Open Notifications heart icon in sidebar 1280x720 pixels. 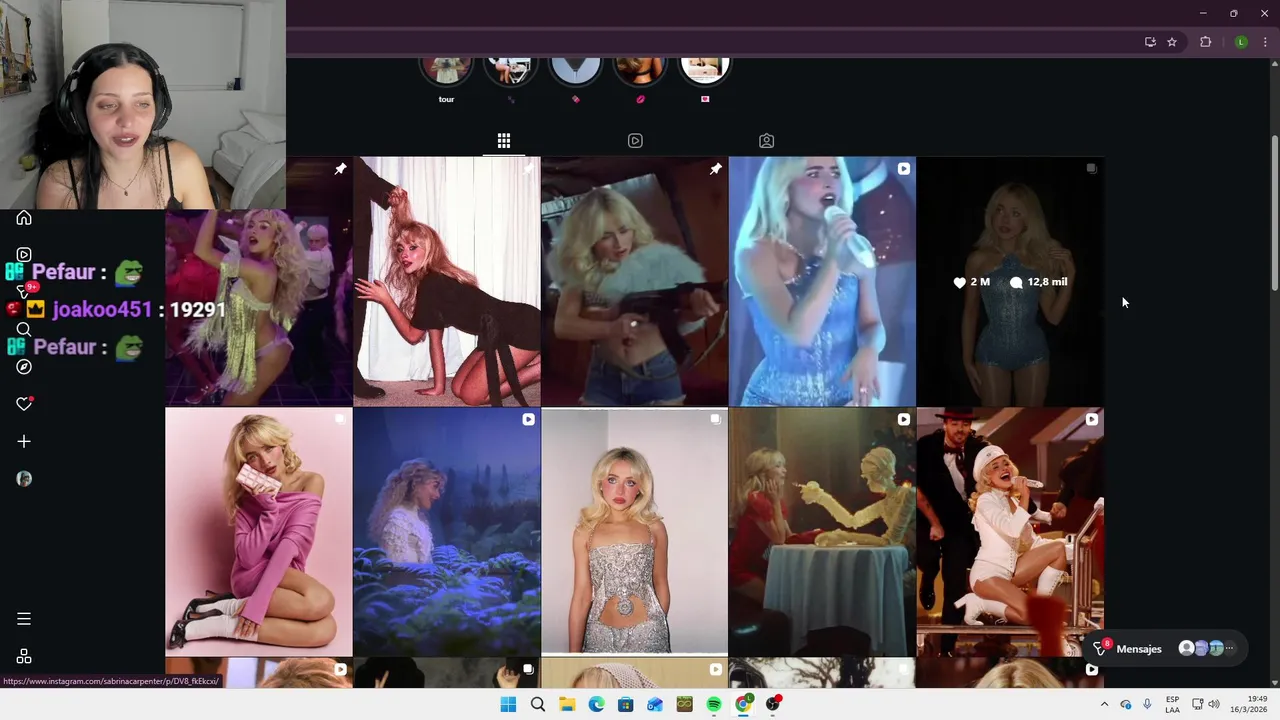[x=24, y=404]
